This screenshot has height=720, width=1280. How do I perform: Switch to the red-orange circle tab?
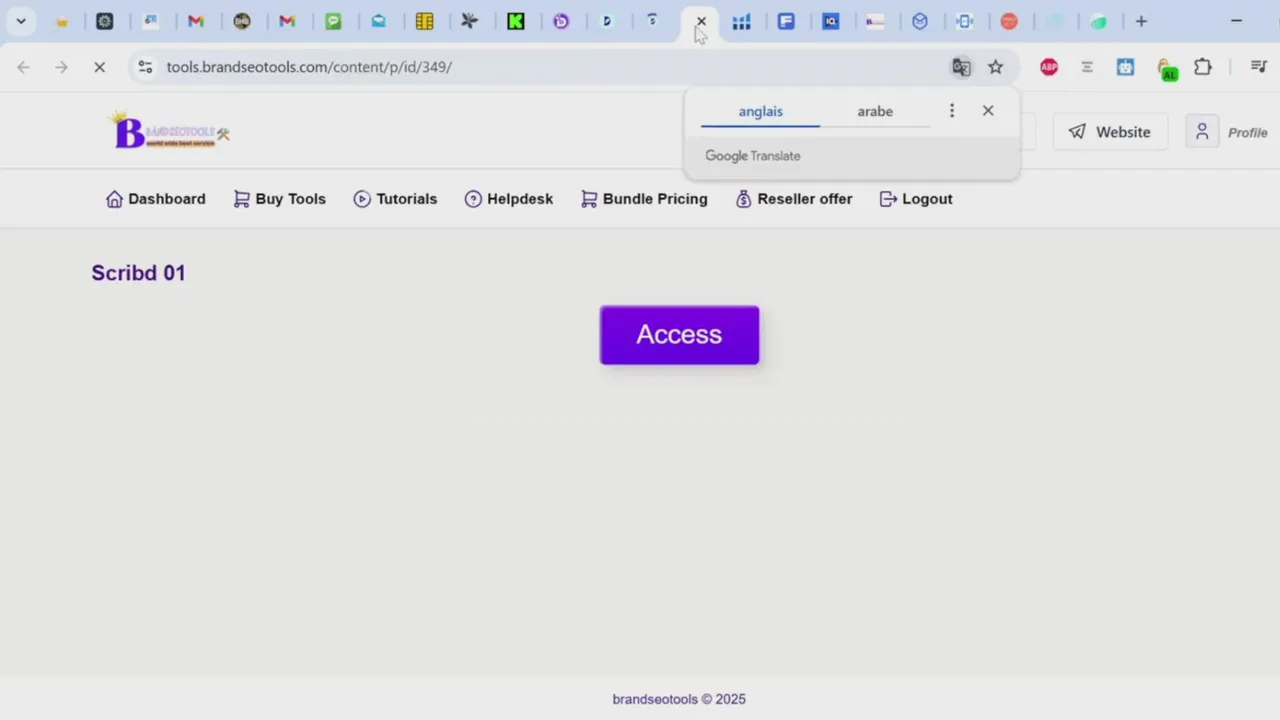pyautogui.click(x=1009, y=21)
